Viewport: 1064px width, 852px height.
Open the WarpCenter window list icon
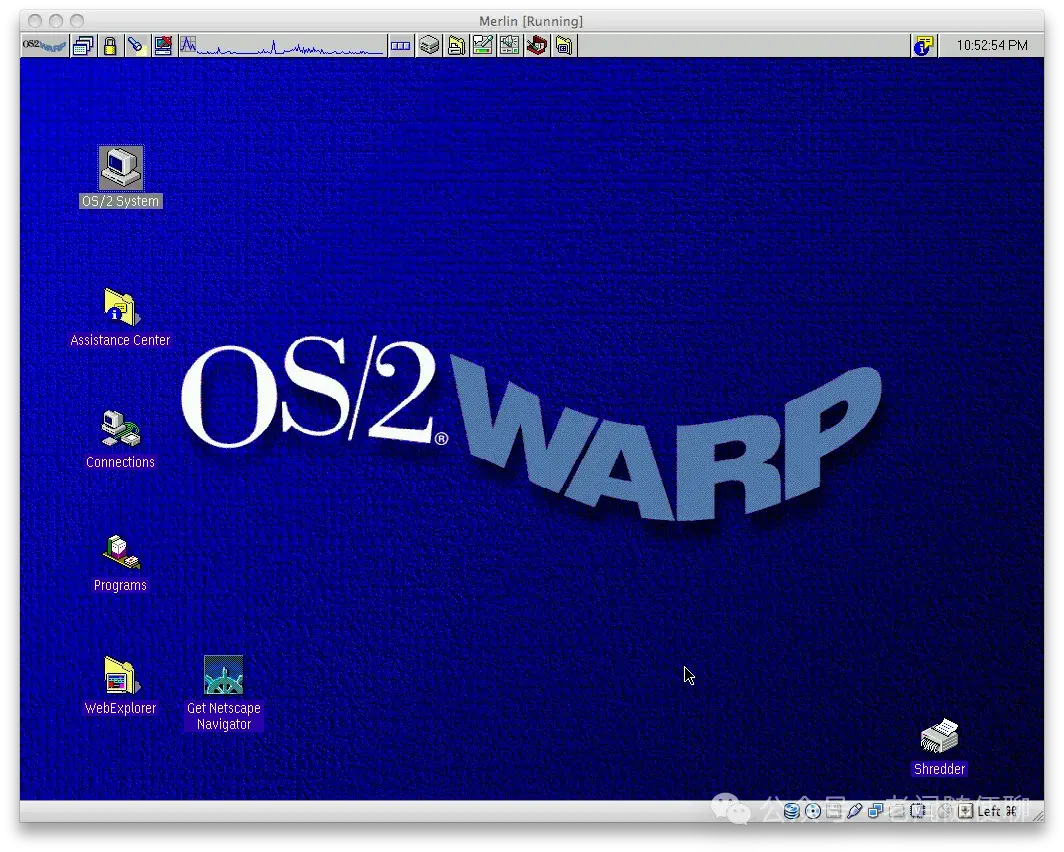[83, 45]
